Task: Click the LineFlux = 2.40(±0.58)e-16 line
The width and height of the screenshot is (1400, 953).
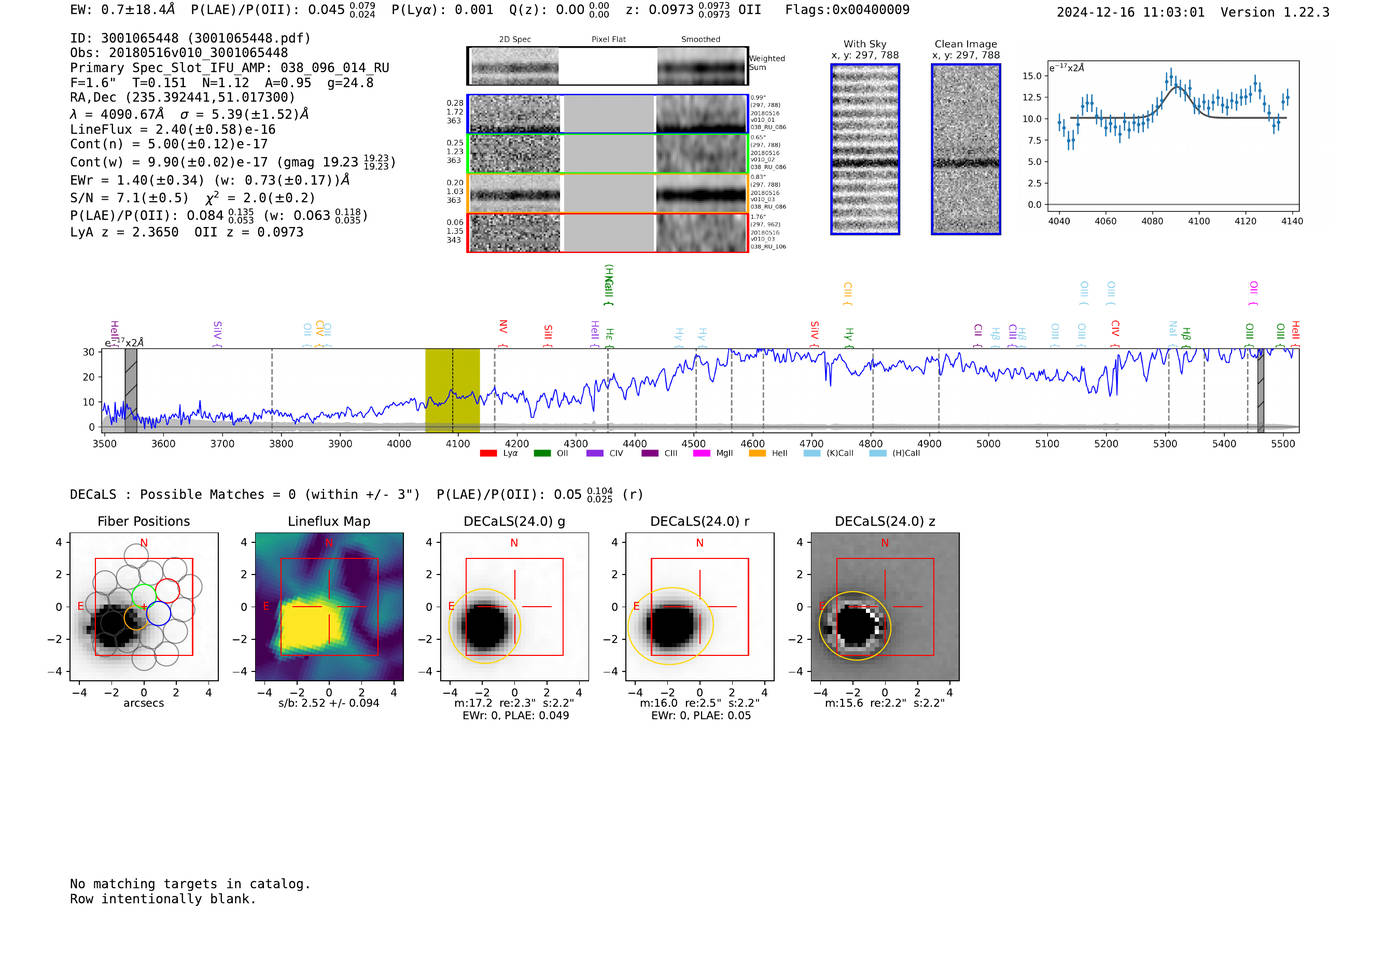Action: click(x=173, y=129)
